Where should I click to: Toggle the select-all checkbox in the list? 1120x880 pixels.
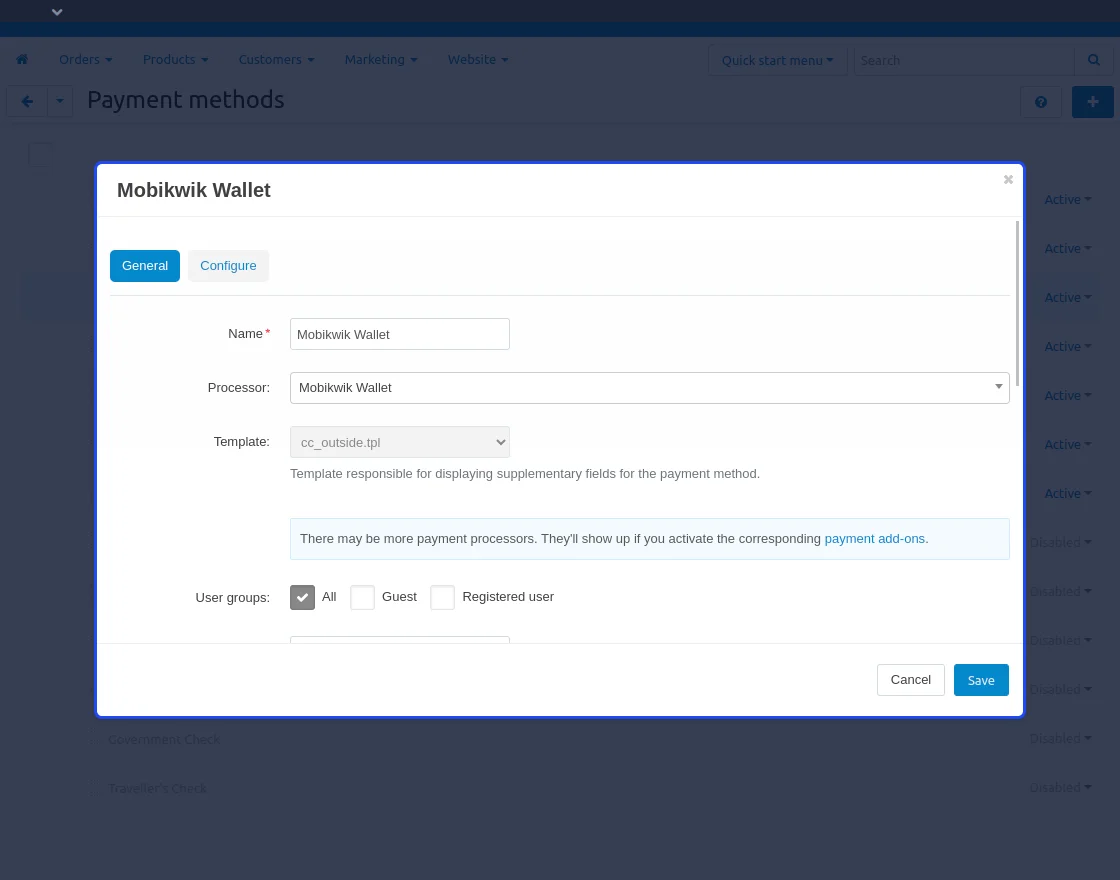(x=40, y=154)
